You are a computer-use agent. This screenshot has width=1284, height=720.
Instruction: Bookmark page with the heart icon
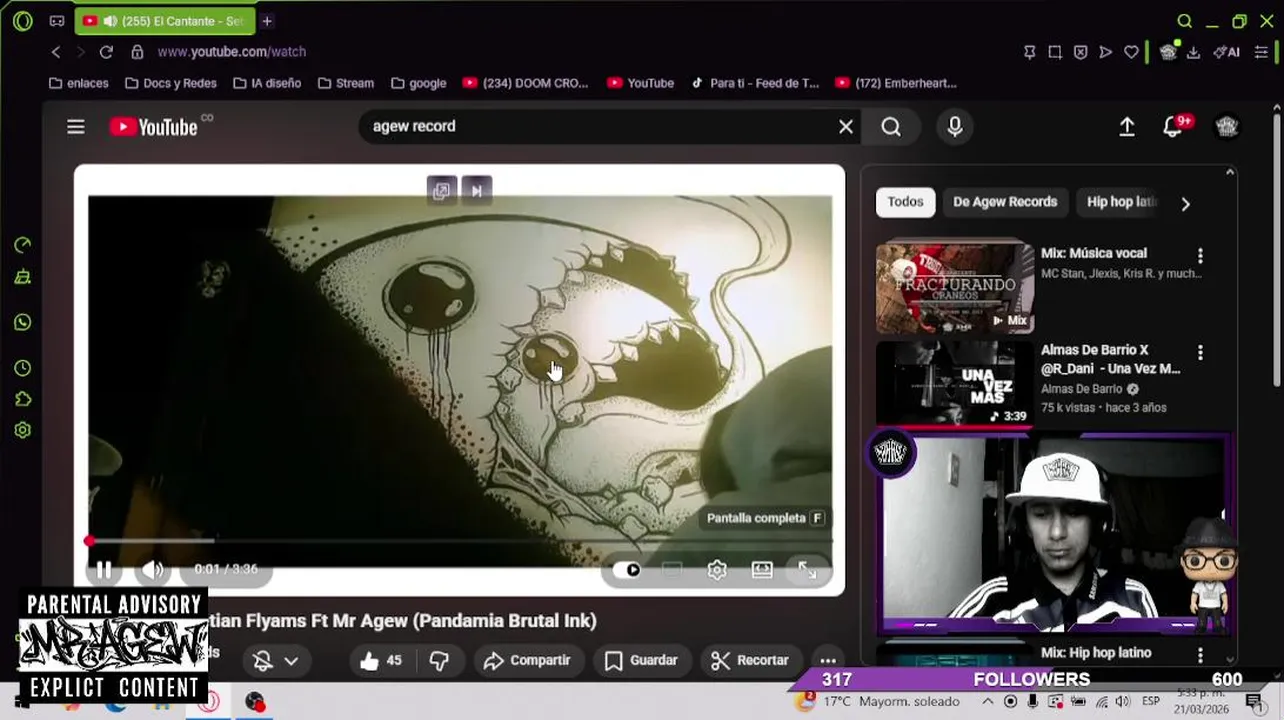pos(1131,52)
